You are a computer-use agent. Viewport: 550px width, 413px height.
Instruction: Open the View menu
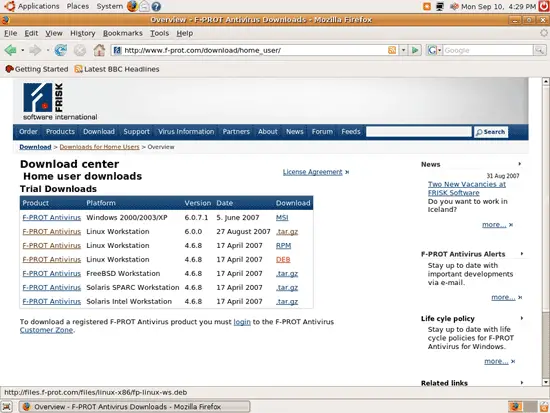(54, 33)
